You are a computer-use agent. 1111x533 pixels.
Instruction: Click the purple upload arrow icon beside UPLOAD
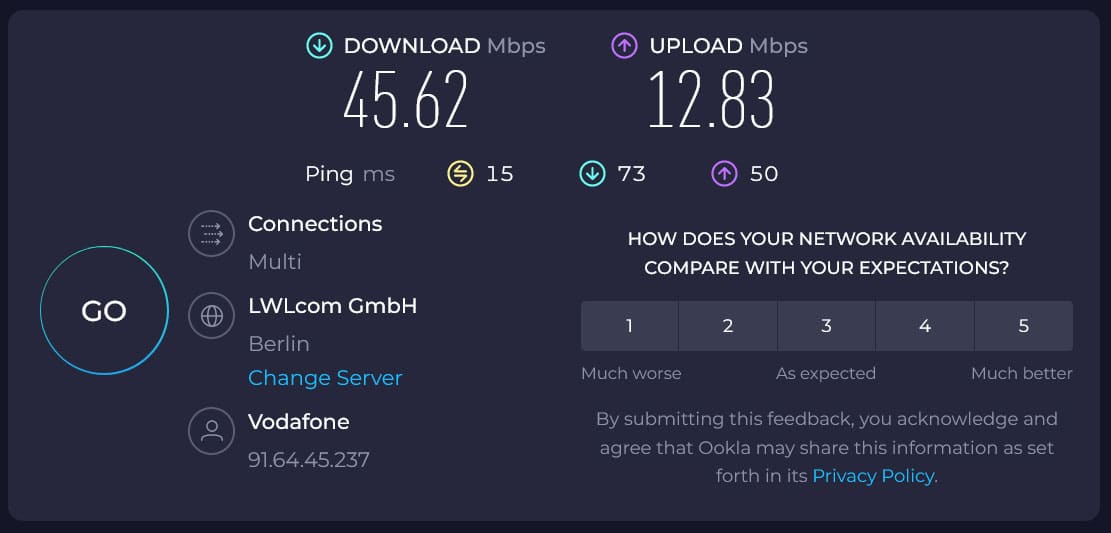click(x=624, y=46)
